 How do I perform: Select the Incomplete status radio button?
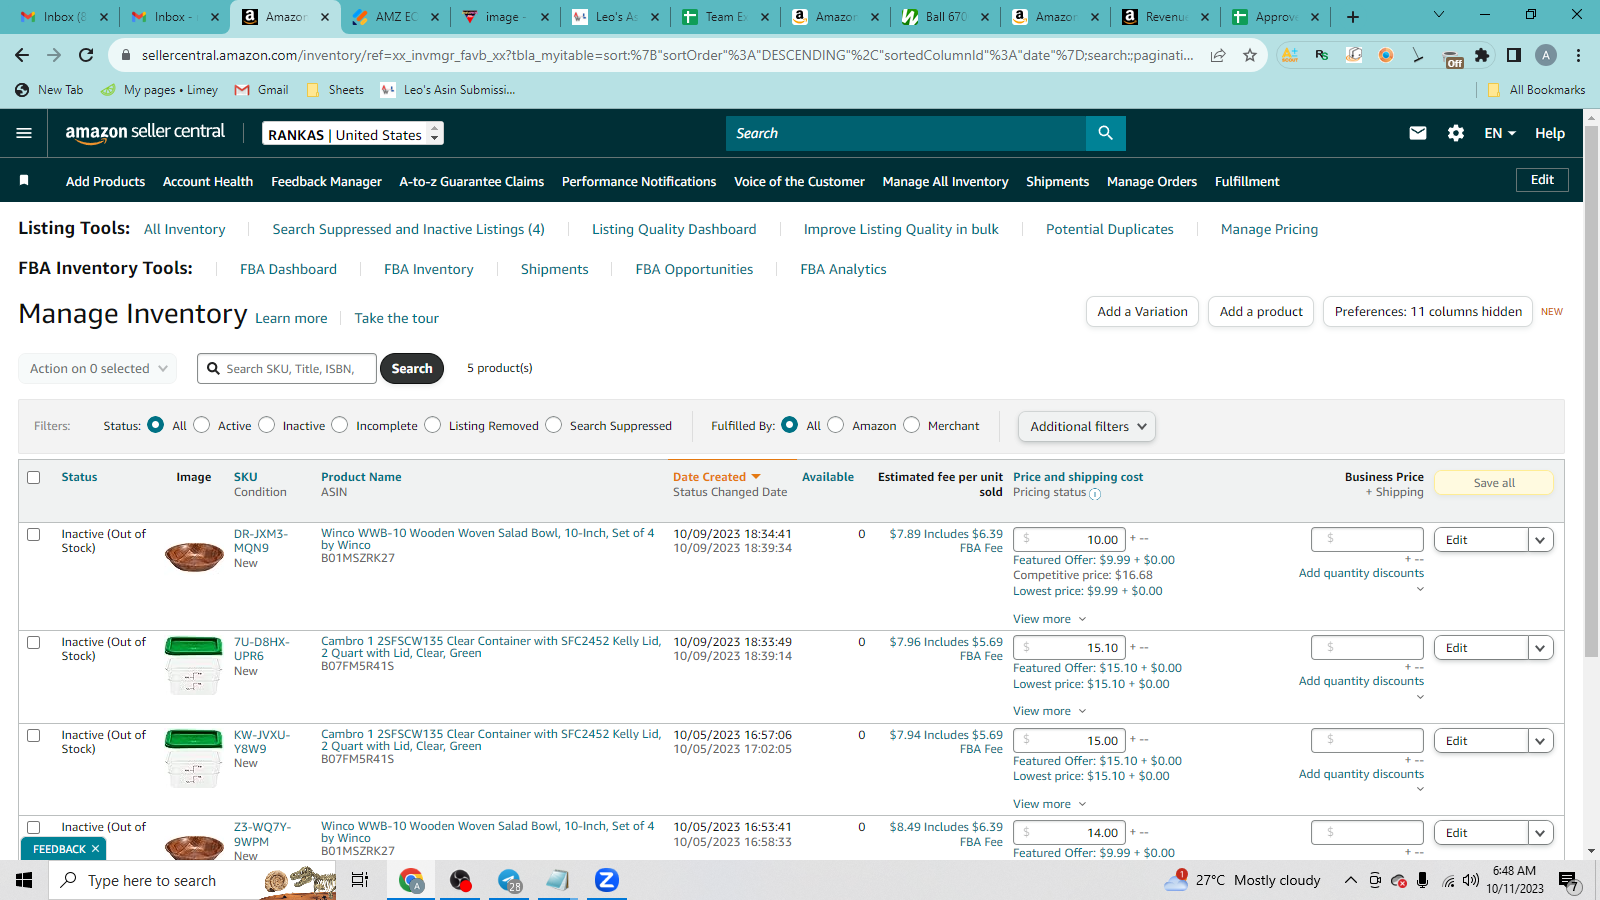340,425
